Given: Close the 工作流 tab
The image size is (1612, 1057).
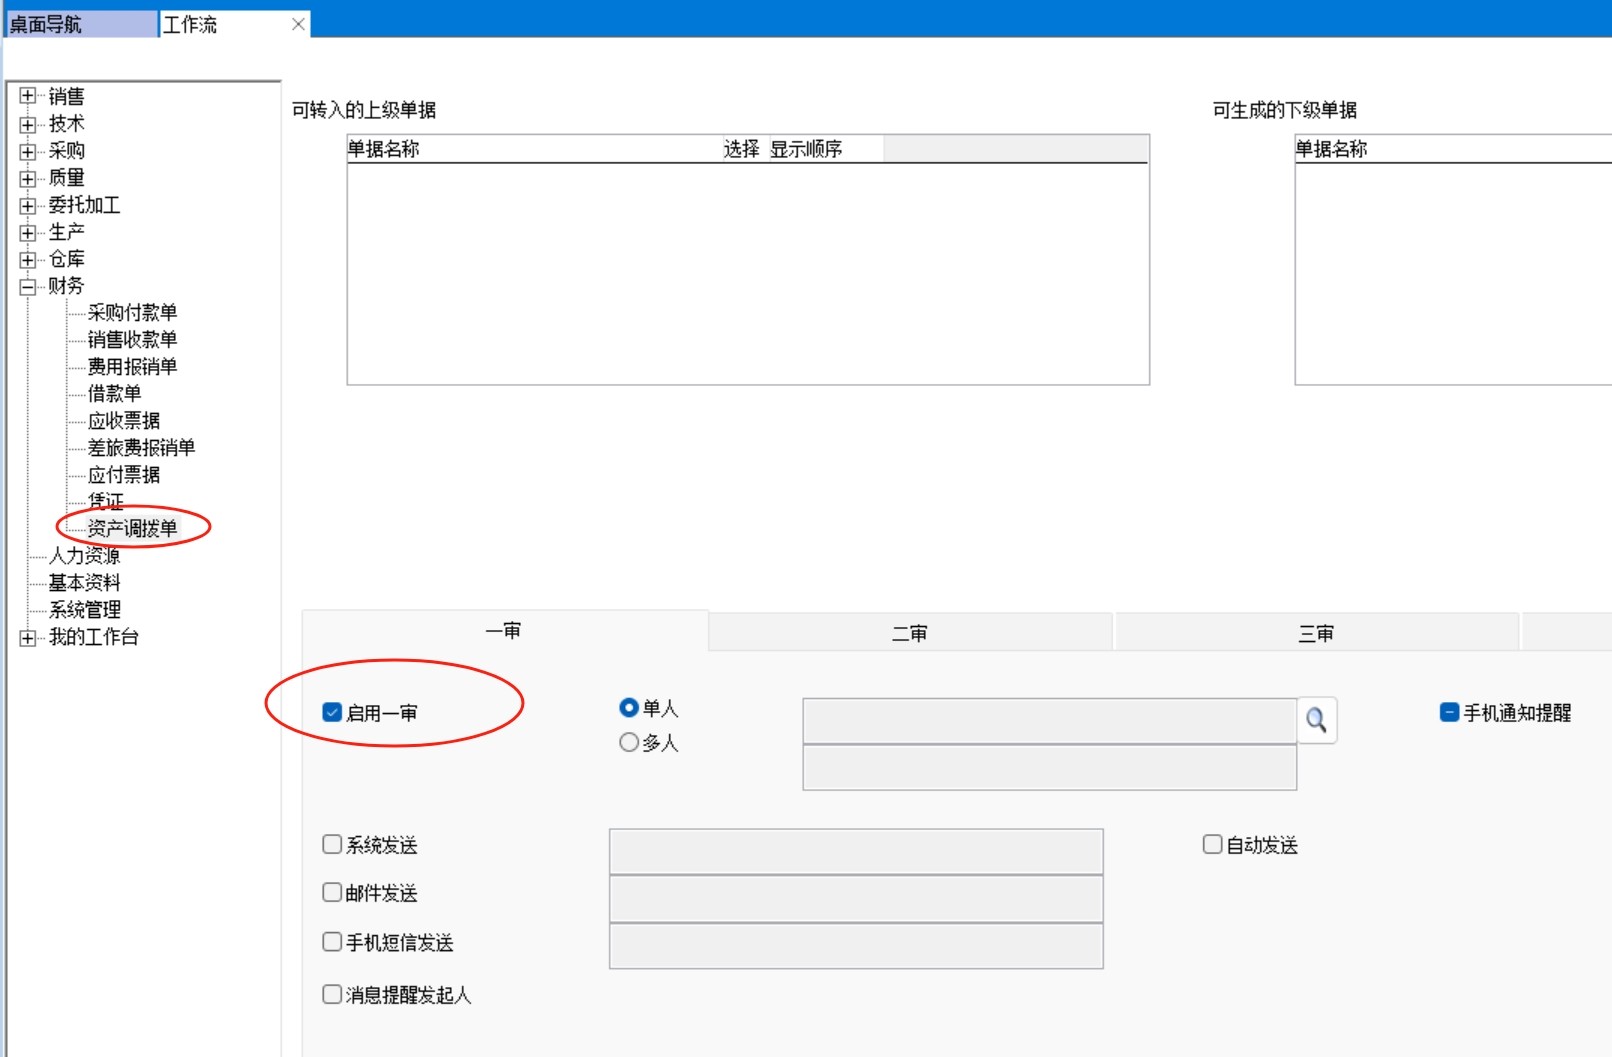Looking at the screenshot, I should (298, 24).
